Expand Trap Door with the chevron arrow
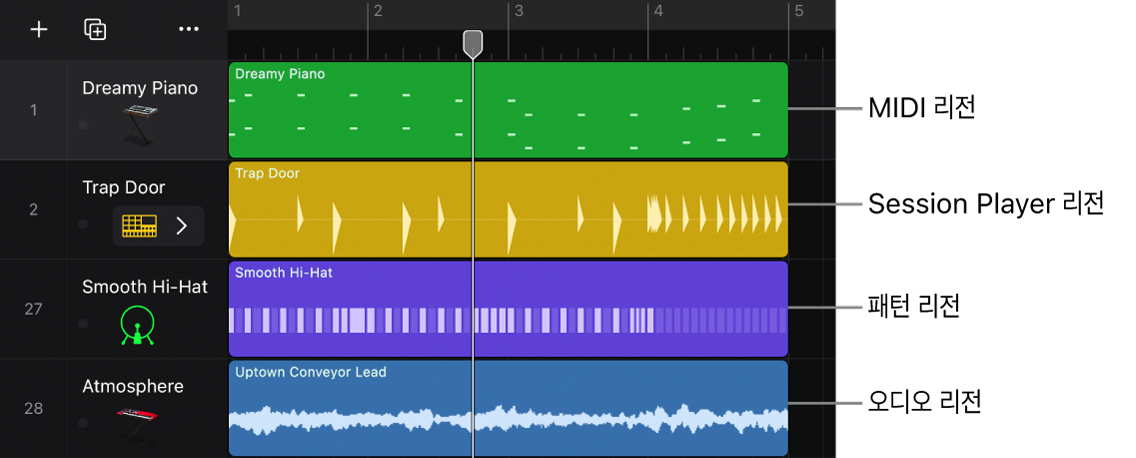This screenshot has height=458, width=1136. (183, 226)
